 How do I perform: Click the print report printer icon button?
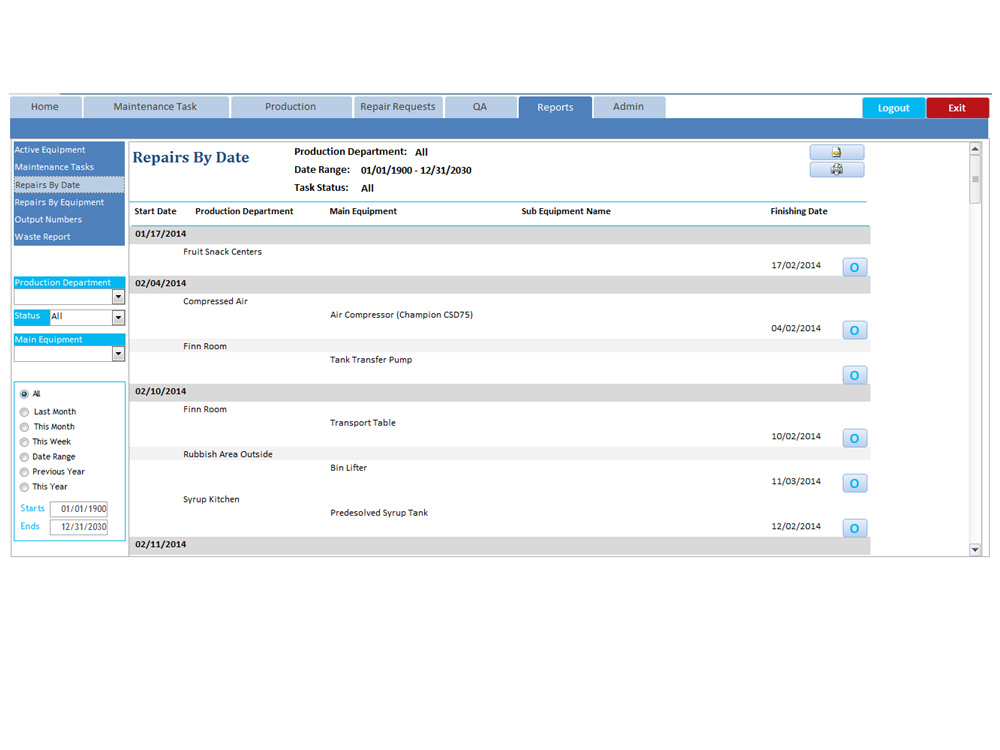coord(837,169)
